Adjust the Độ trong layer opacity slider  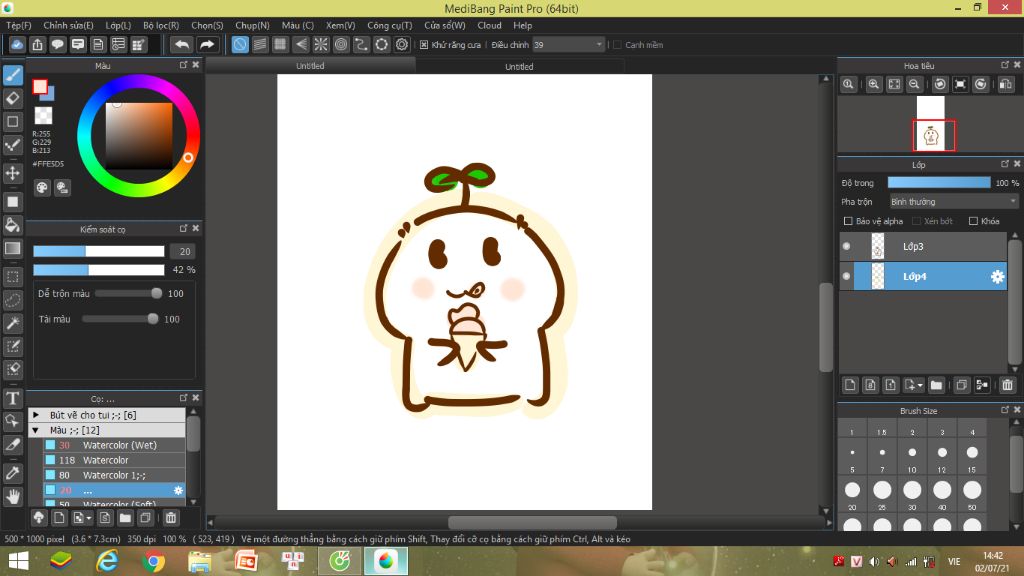point(938,183)
